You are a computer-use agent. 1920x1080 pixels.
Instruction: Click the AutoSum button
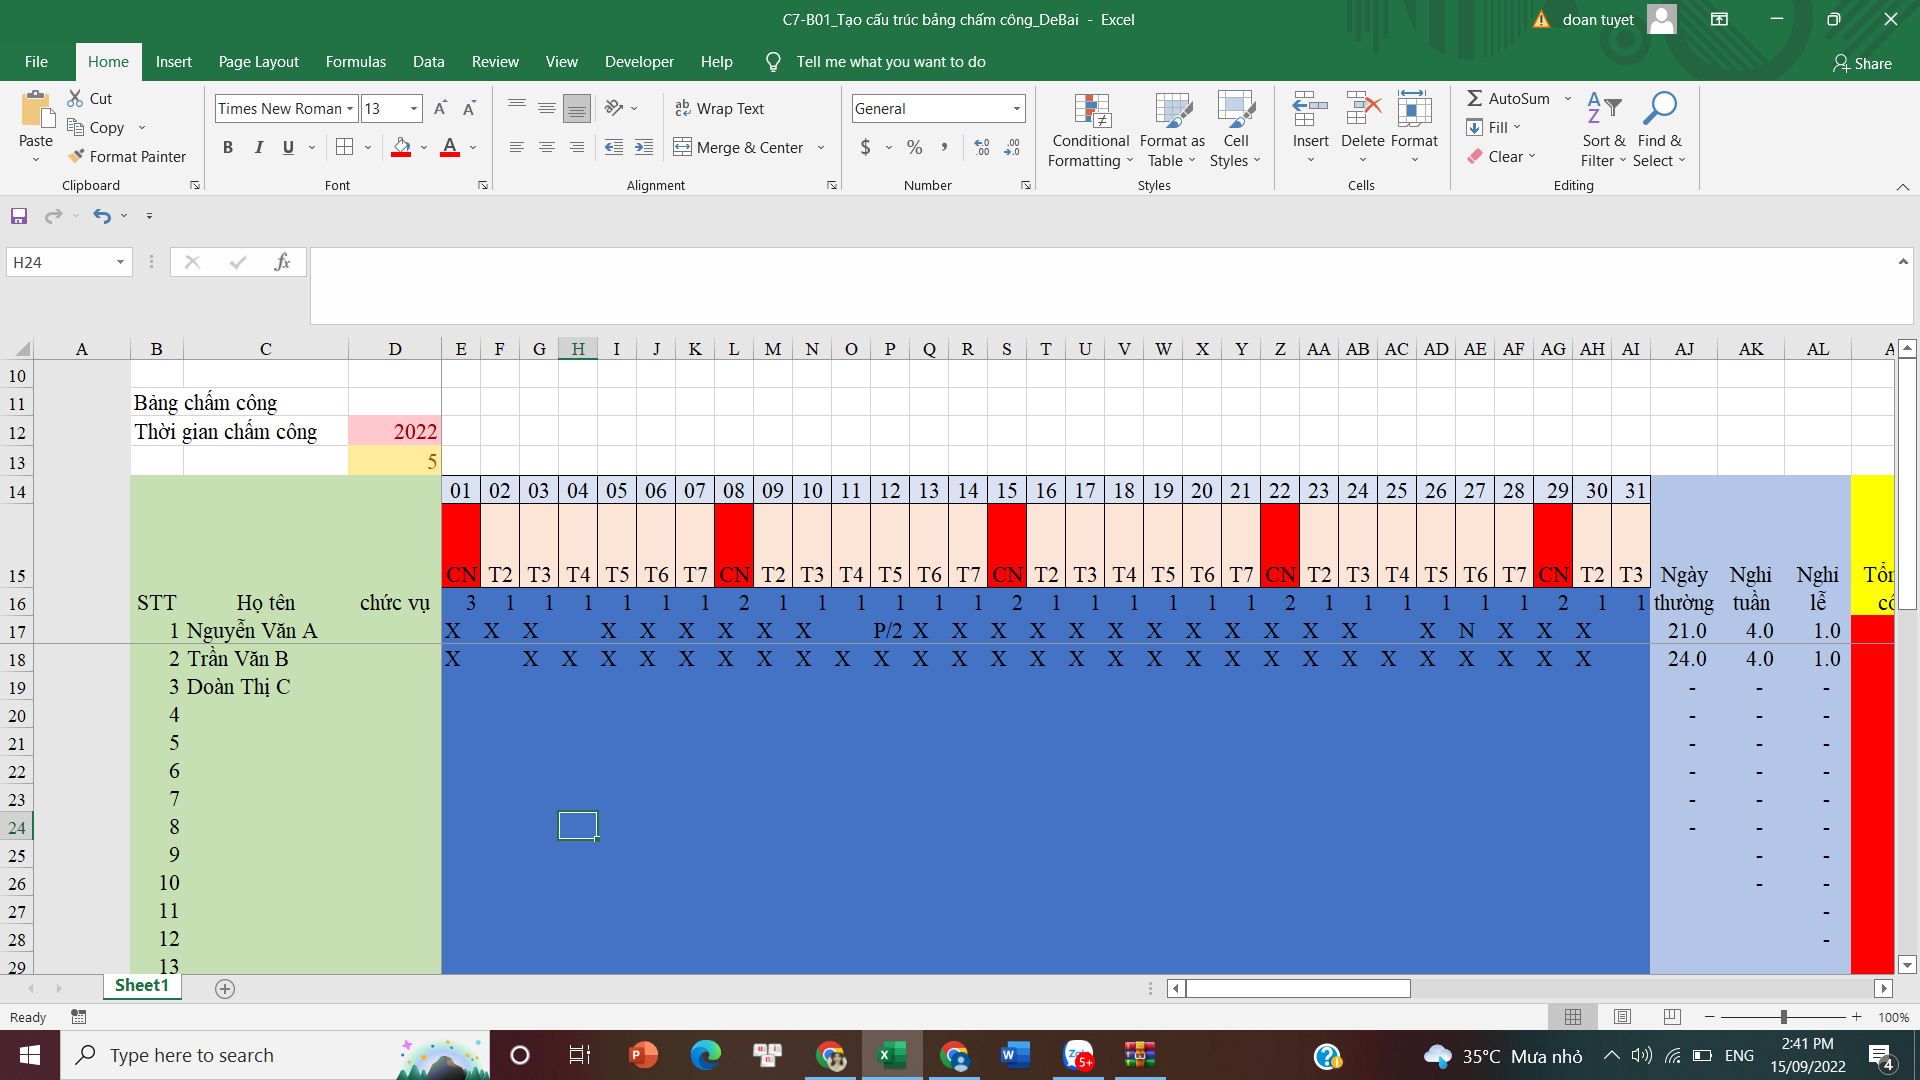pyautogui.click(x=1509, y=98)
